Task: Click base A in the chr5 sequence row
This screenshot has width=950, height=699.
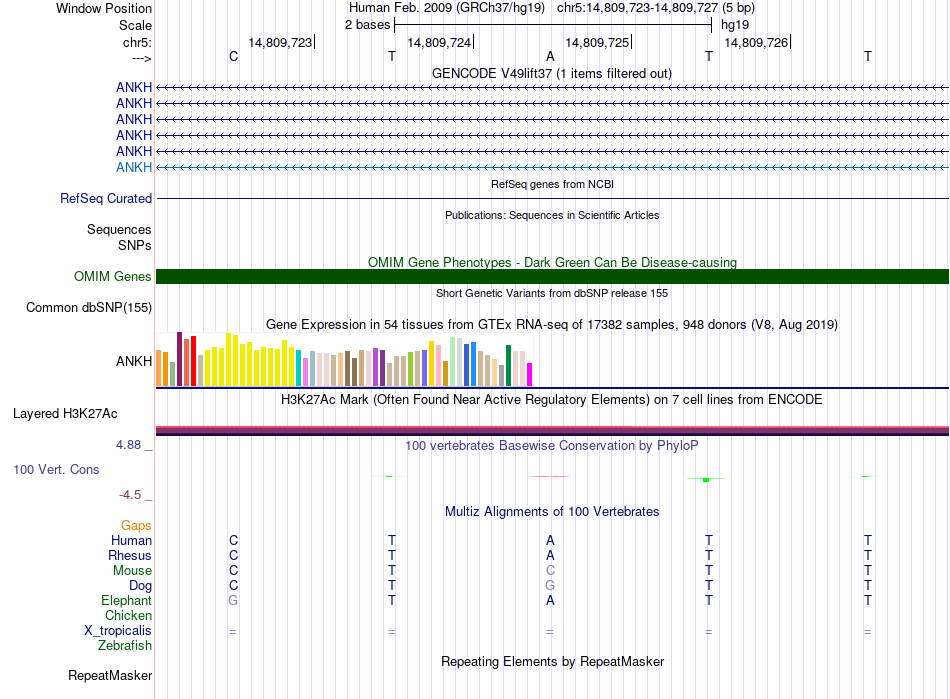Action: point(550,56)
